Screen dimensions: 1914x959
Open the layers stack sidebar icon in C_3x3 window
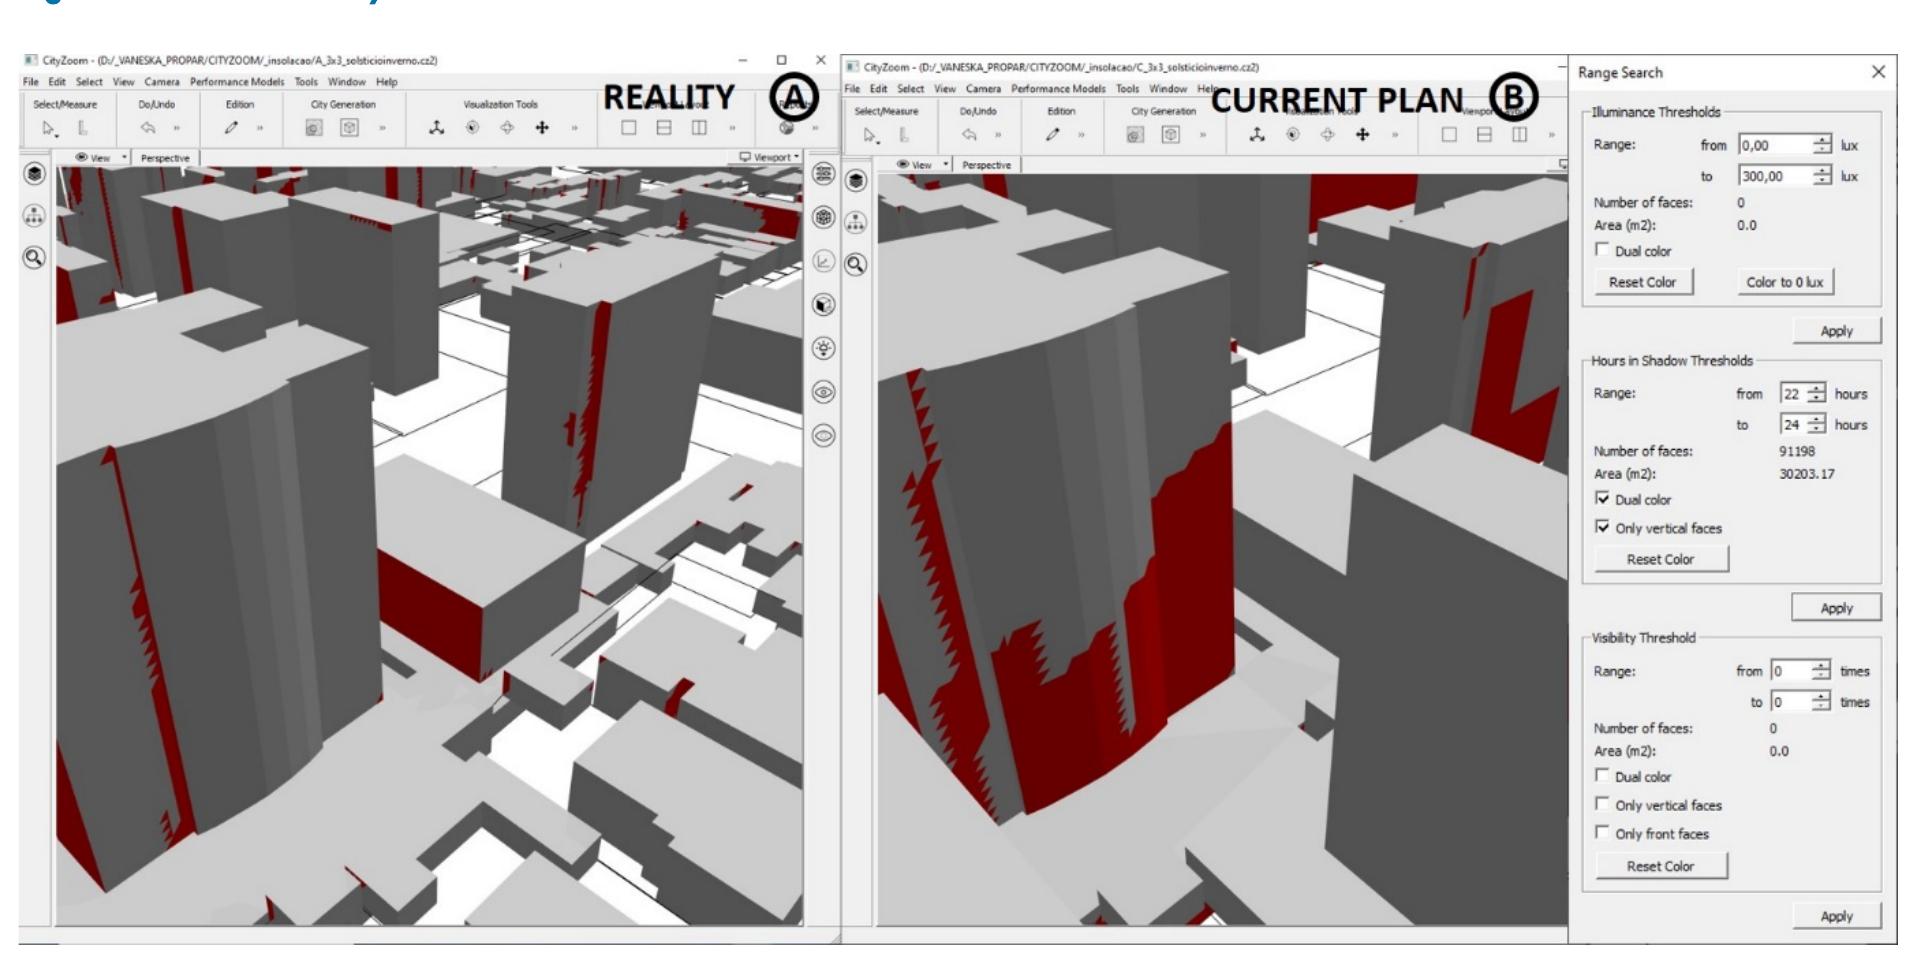855,181
